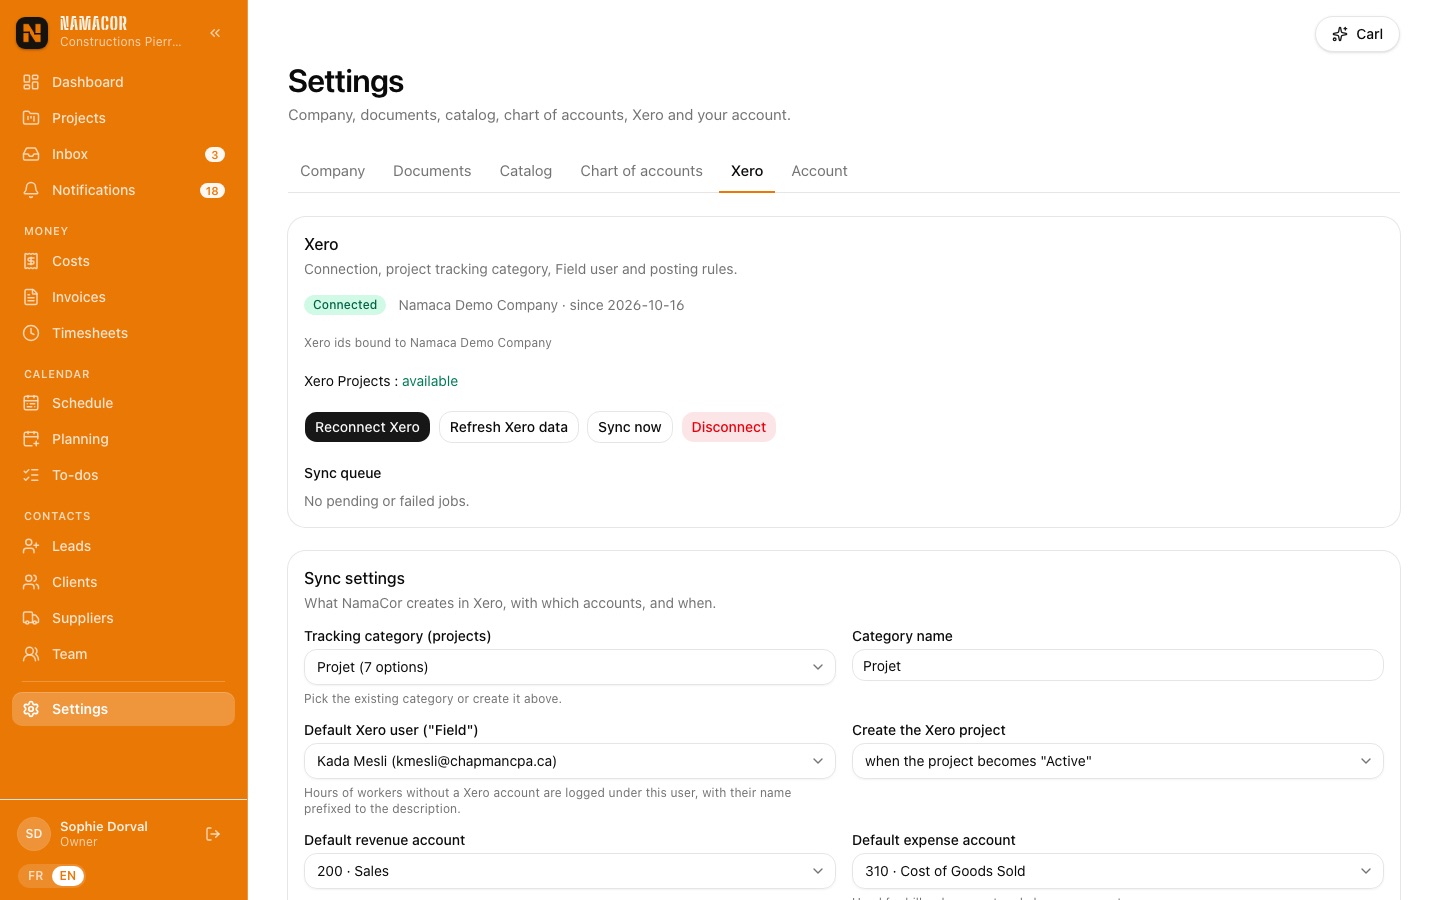Viewport: 1440px width, 900px height.
Task: Expand the Tracking category (projects) dropdown
Action: [x=570, y=667]
